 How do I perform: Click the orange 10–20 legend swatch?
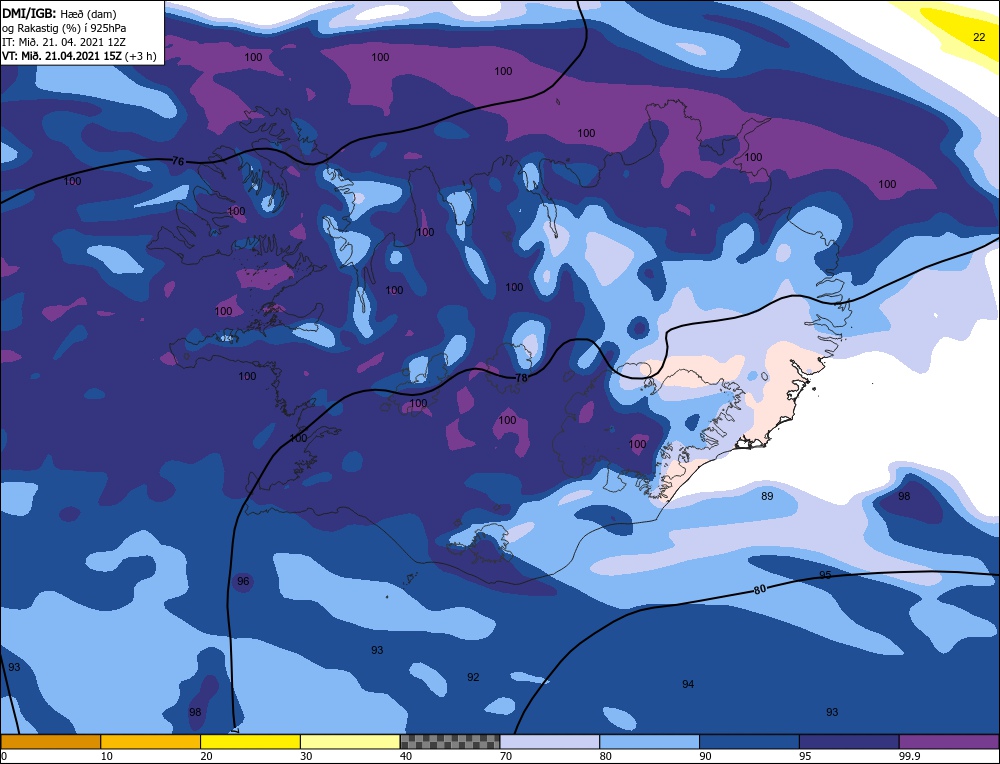pyautogui.click(x=151, y=741)
